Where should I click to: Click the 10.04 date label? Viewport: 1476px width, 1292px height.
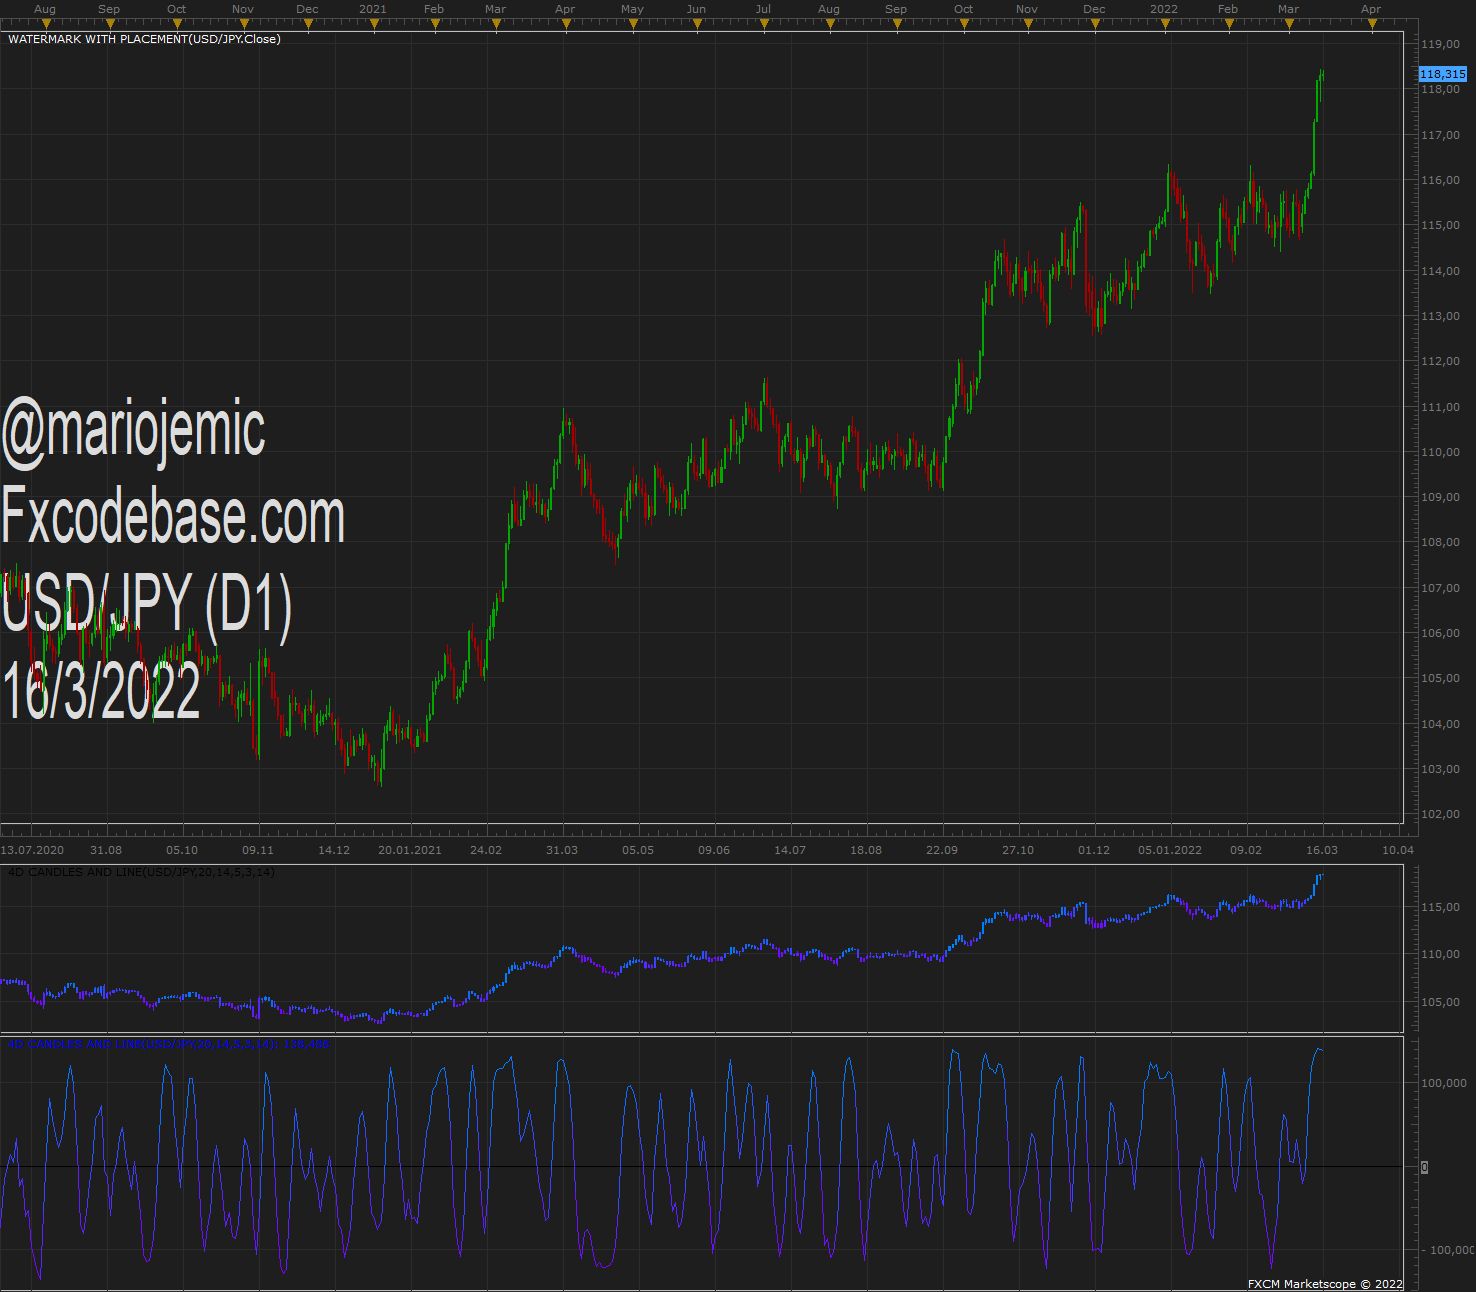point(1398,850)
